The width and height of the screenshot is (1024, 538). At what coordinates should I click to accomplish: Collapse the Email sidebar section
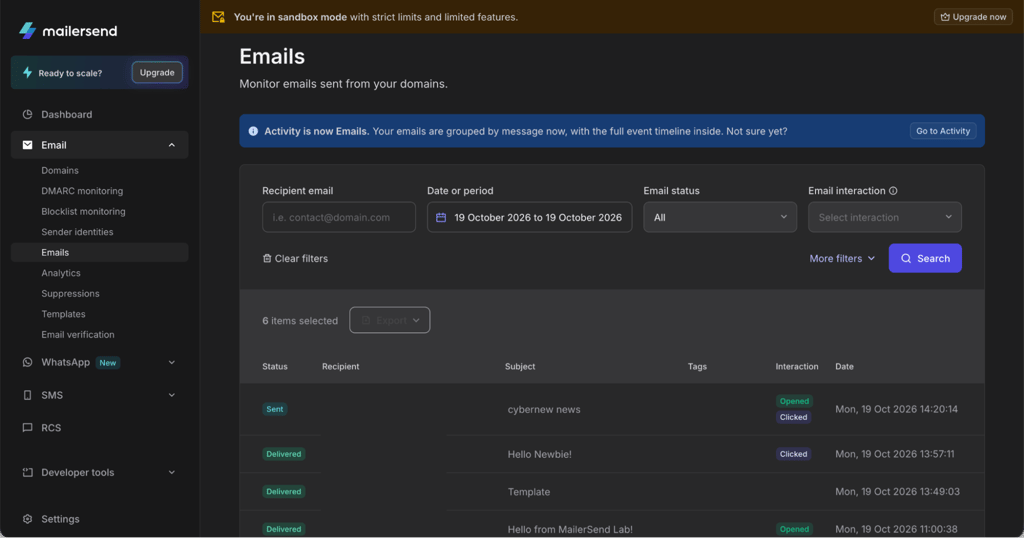pos(172,145)
